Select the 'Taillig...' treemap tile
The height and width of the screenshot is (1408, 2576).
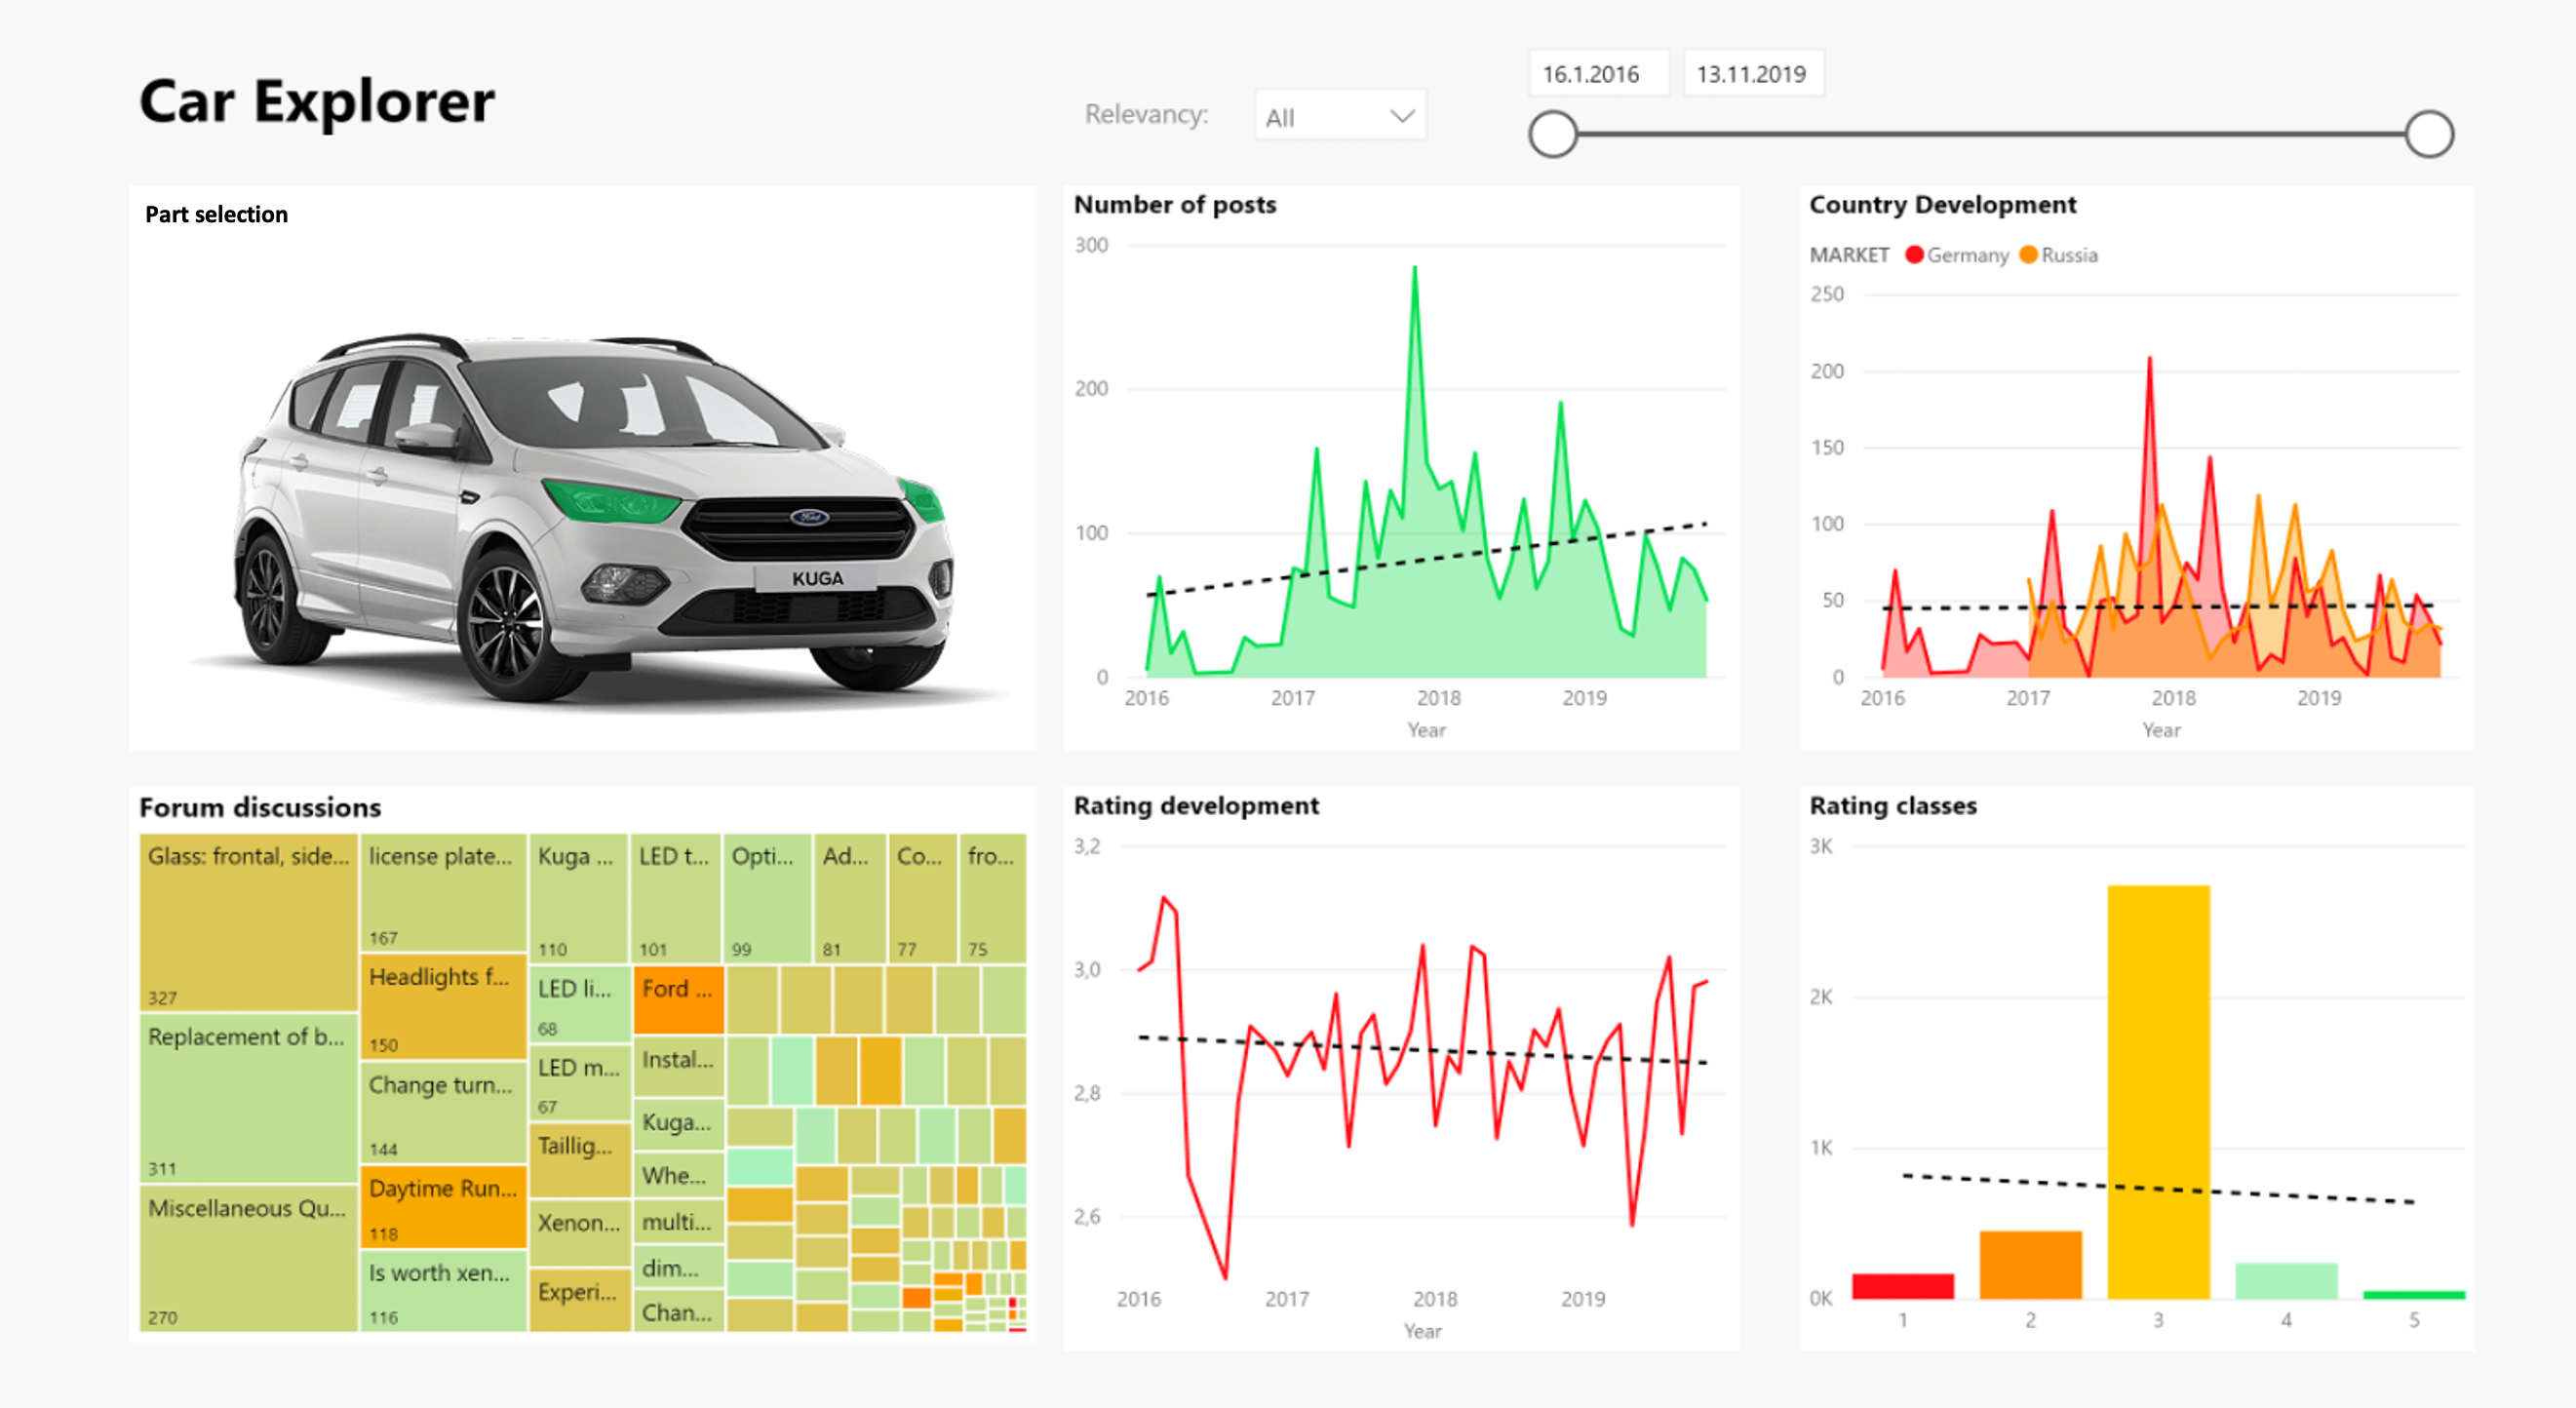point(579,1160)
